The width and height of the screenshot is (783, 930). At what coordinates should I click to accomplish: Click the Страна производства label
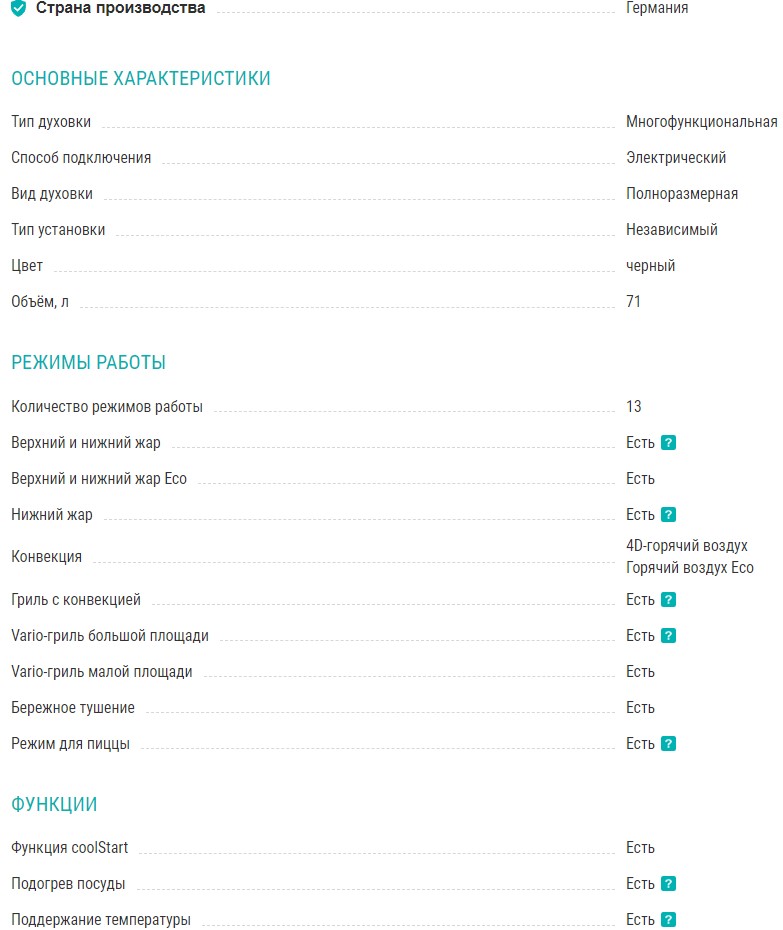[x=121, y=8]
